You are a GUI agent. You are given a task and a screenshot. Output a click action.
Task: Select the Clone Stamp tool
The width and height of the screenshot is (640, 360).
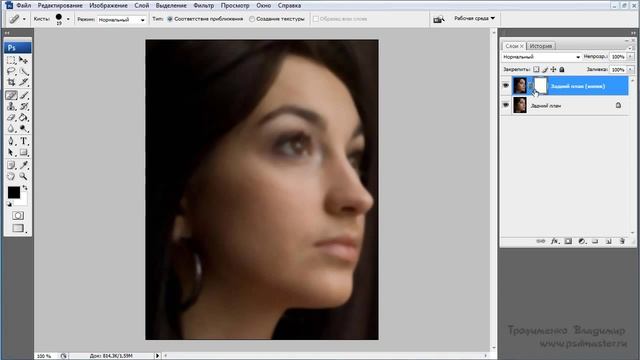[x=11, y=107]
